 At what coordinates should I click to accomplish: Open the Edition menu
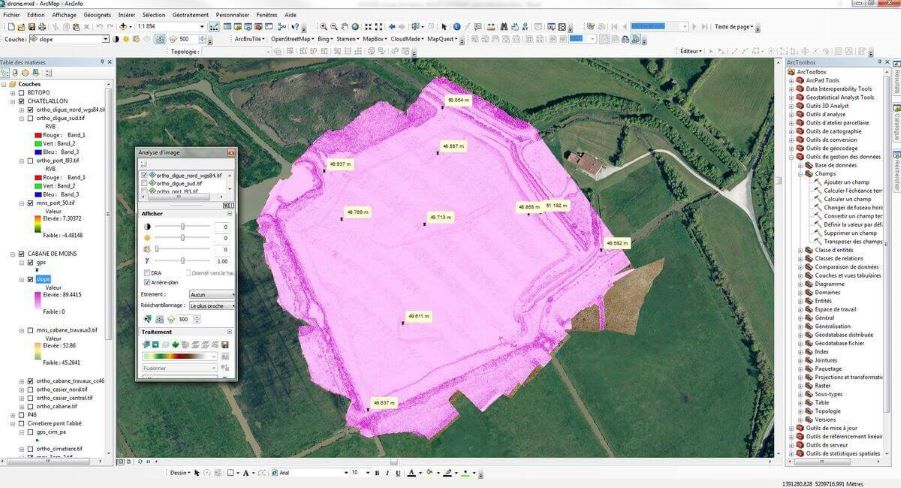click(x=36, y=14)
